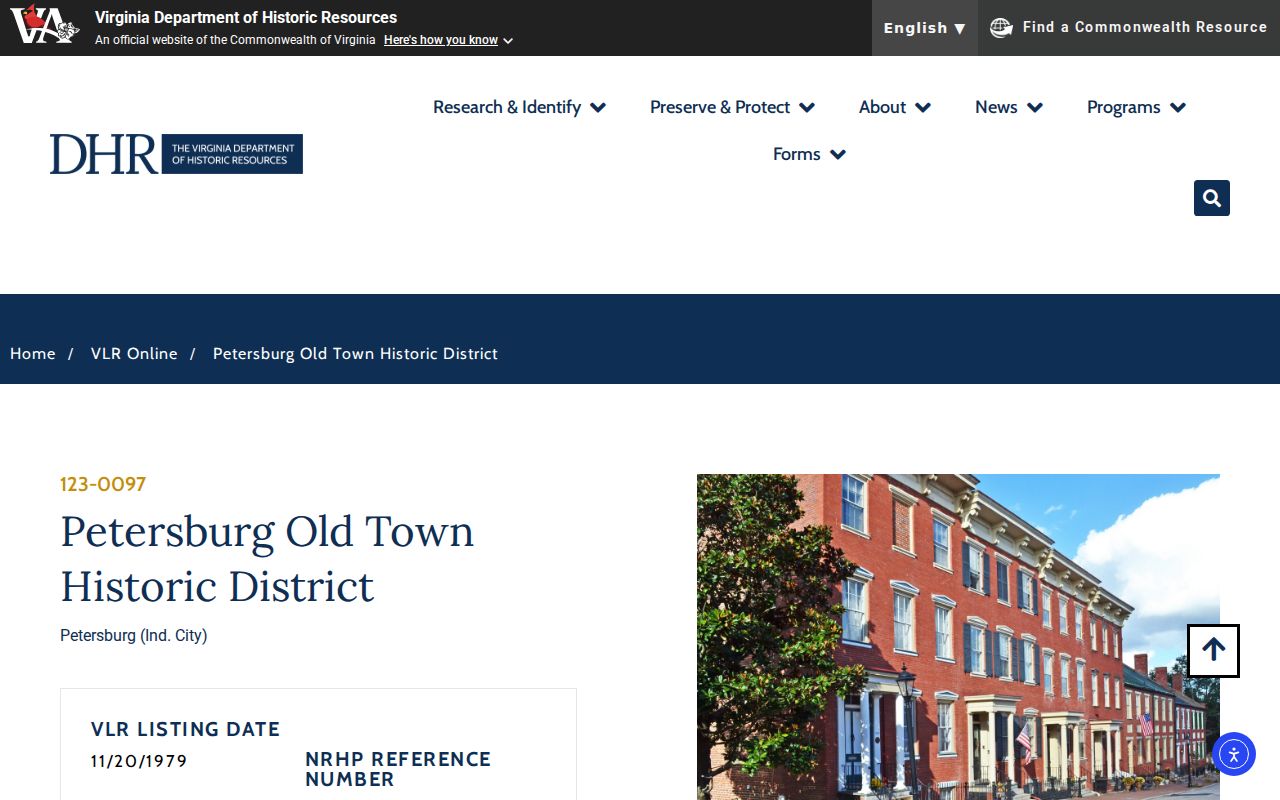Click Petersburg Old Town Historic District breadcrumb
Viewport: 1280px width, 800px height.
click(355, 353)
